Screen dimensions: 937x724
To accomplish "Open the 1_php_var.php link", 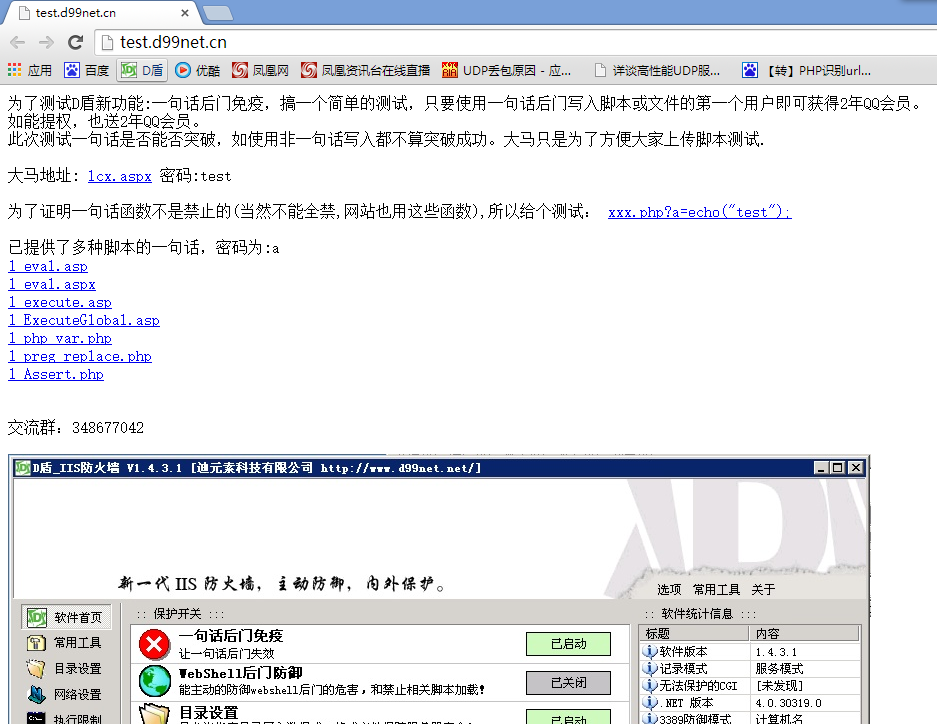I will [60, 338].
